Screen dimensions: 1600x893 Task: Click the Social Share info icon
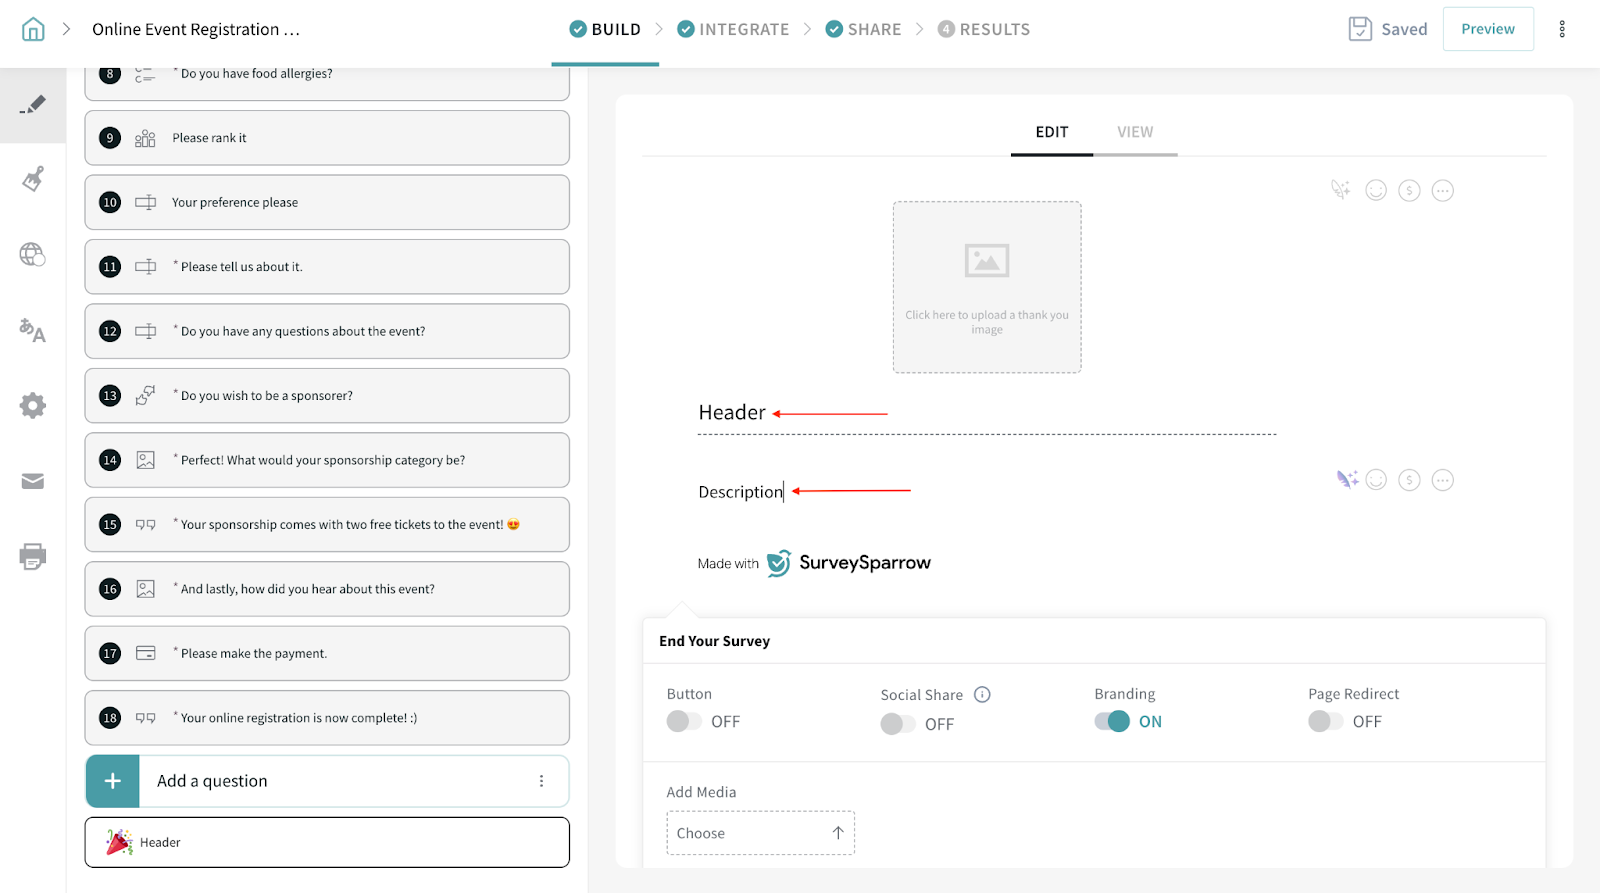[982, 694]
